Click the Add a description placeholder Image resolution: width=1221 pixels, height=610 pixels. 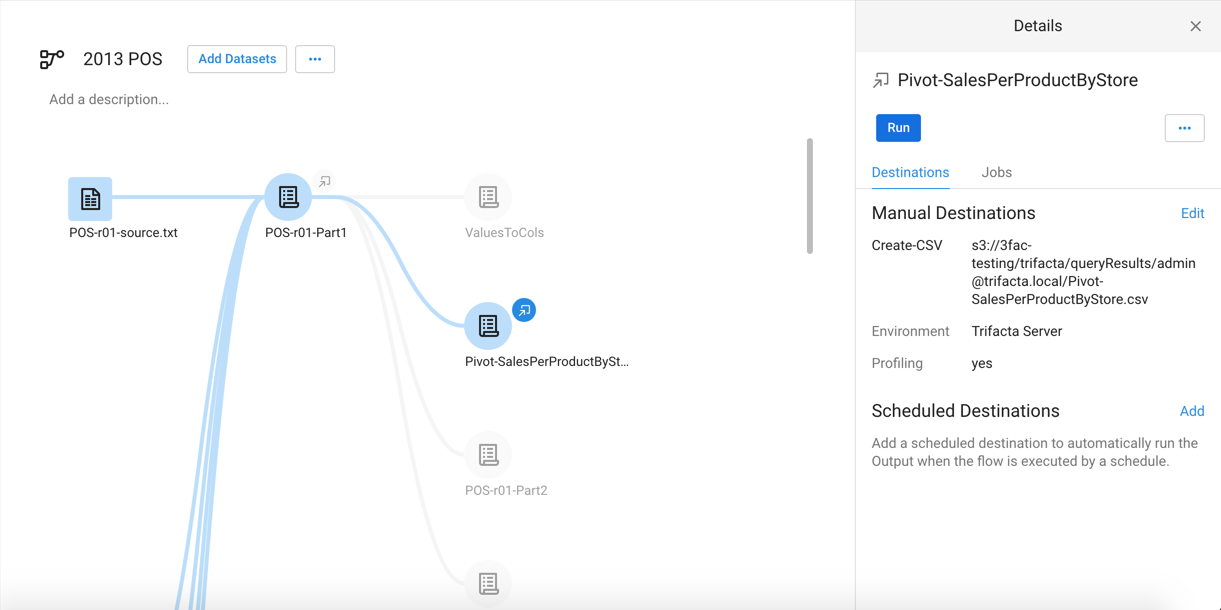click(108, 99)
